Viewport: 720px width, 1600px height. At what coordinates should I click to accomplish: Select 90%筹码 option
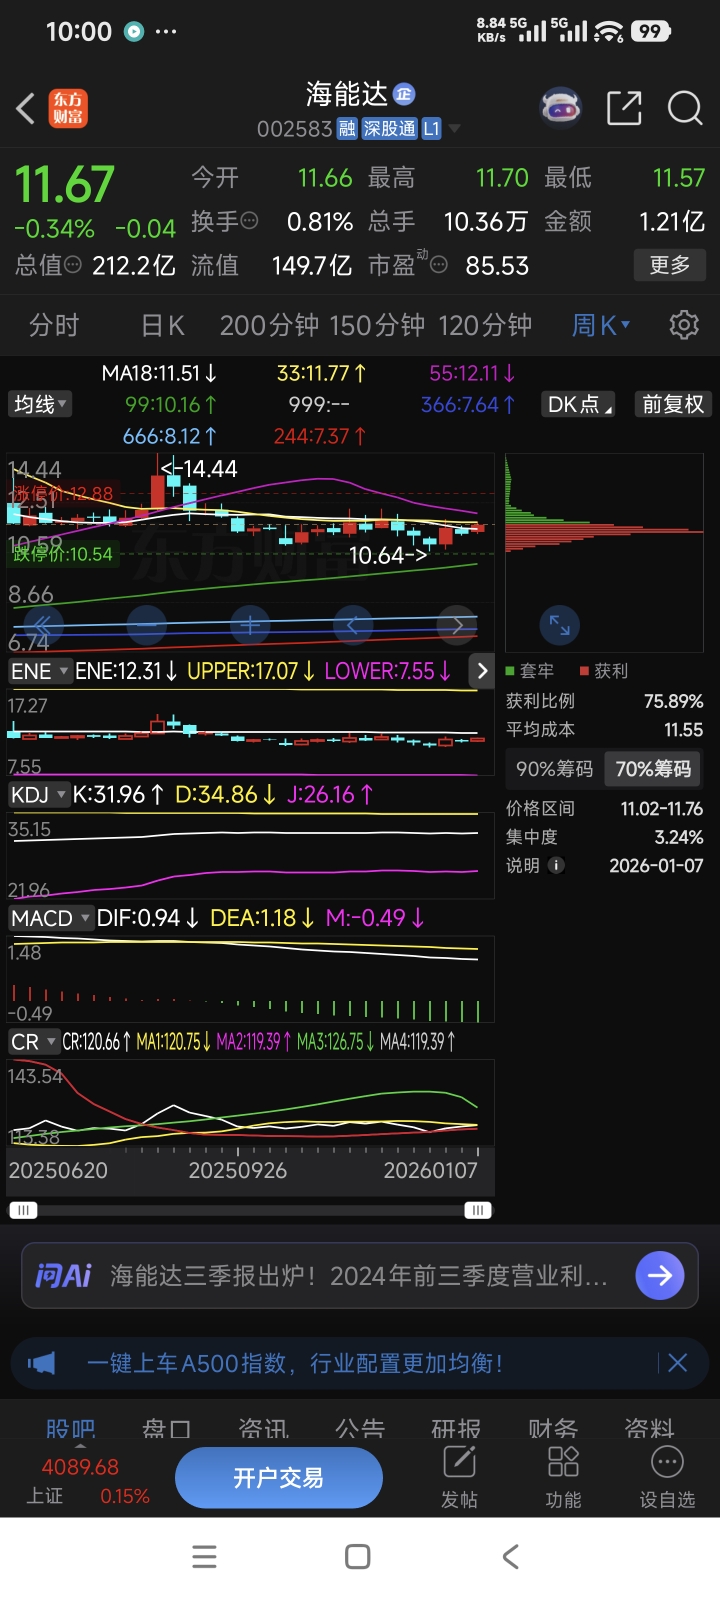coord(554,769)
